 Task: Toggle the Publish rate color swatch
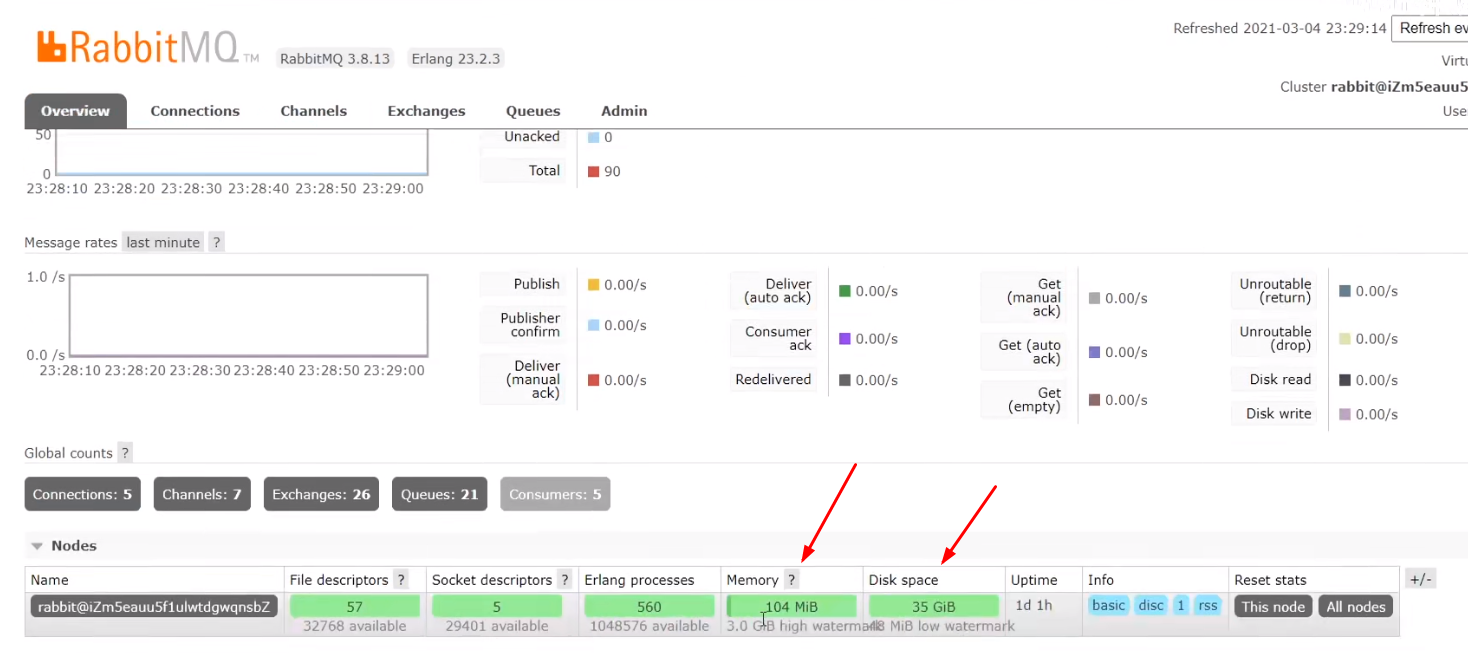[594, 285]
